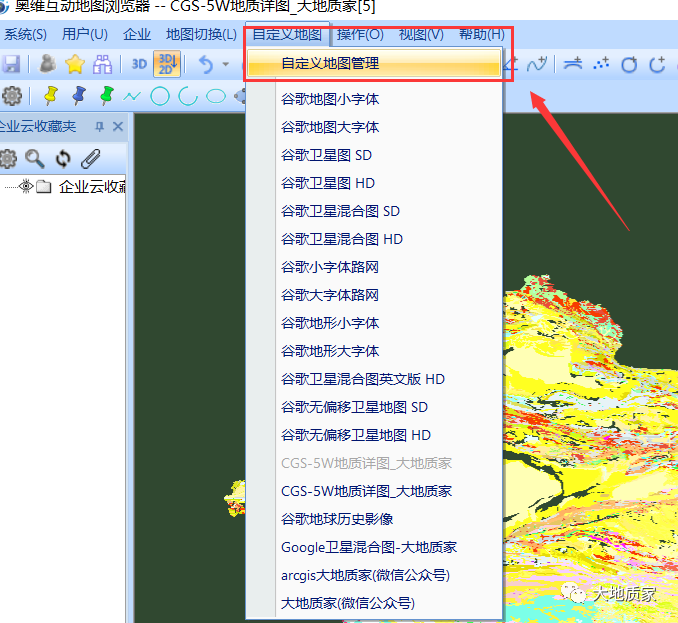Image resolution: width=678 pixels, height=623 pixels.
Task: Click the blue undo arrow
Action: [x=206, y=64]
